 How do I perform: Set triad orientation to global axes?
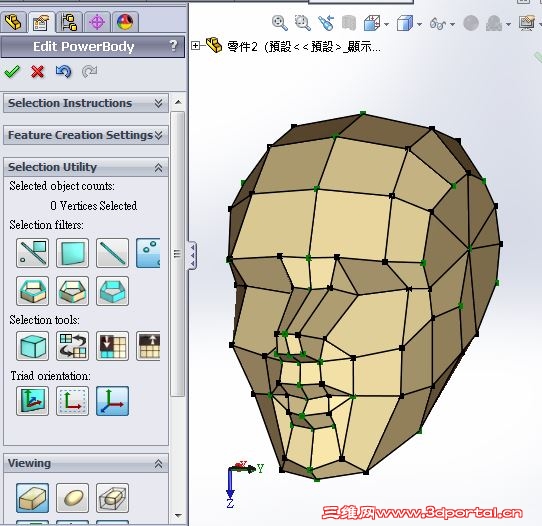click(x=113, y=401)
